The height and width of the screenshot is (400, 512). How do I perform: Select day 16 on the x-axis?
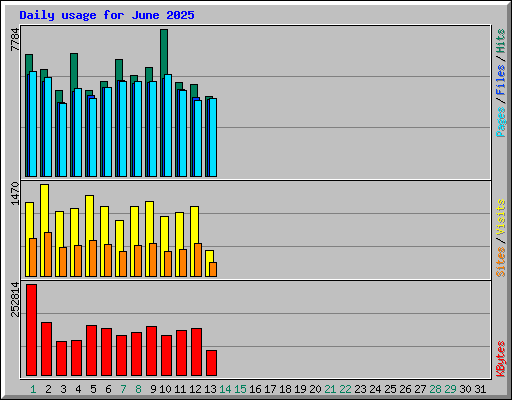pos(255,389)
